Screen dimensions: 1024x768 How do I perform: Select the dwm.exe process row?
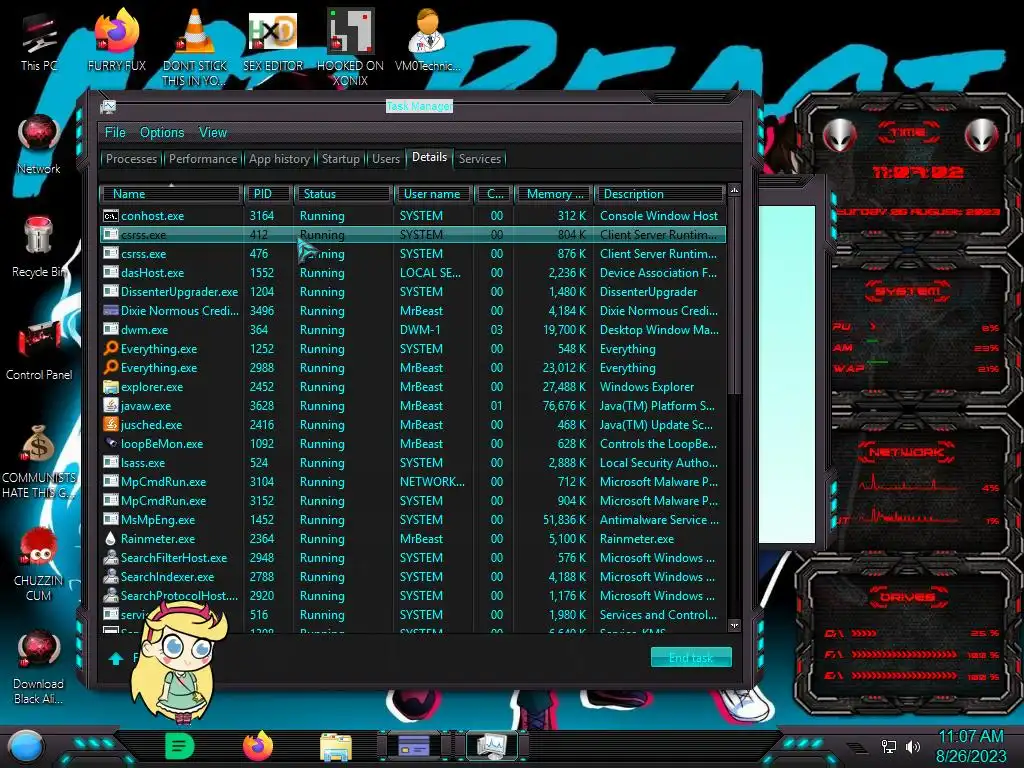[x=413, y=330]
